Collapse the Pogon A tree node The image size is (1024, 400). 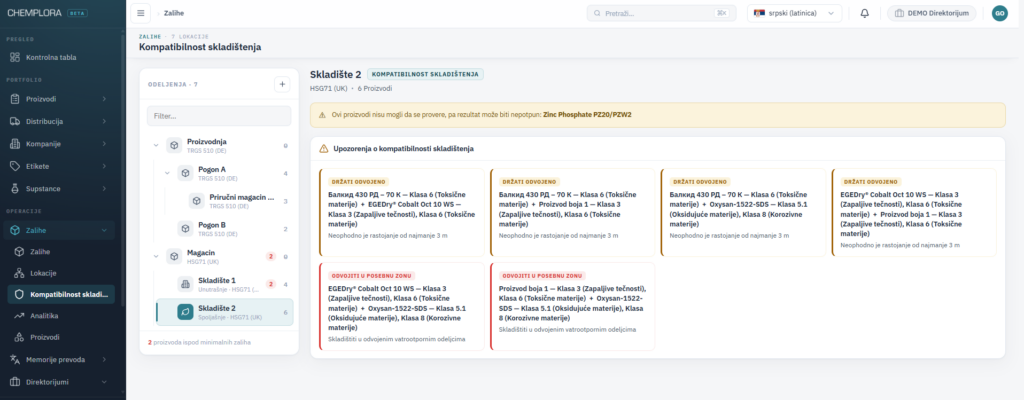click(167, 173)
